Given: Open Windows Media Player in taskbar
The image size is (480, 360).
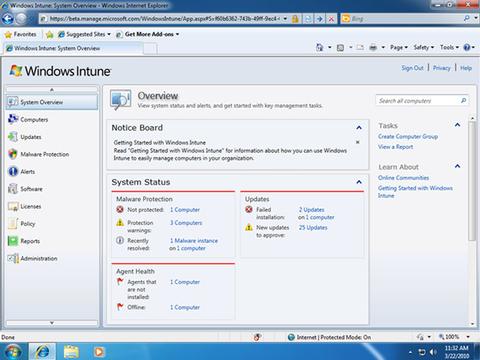Looking at the screenshot, I should (99, 352).
